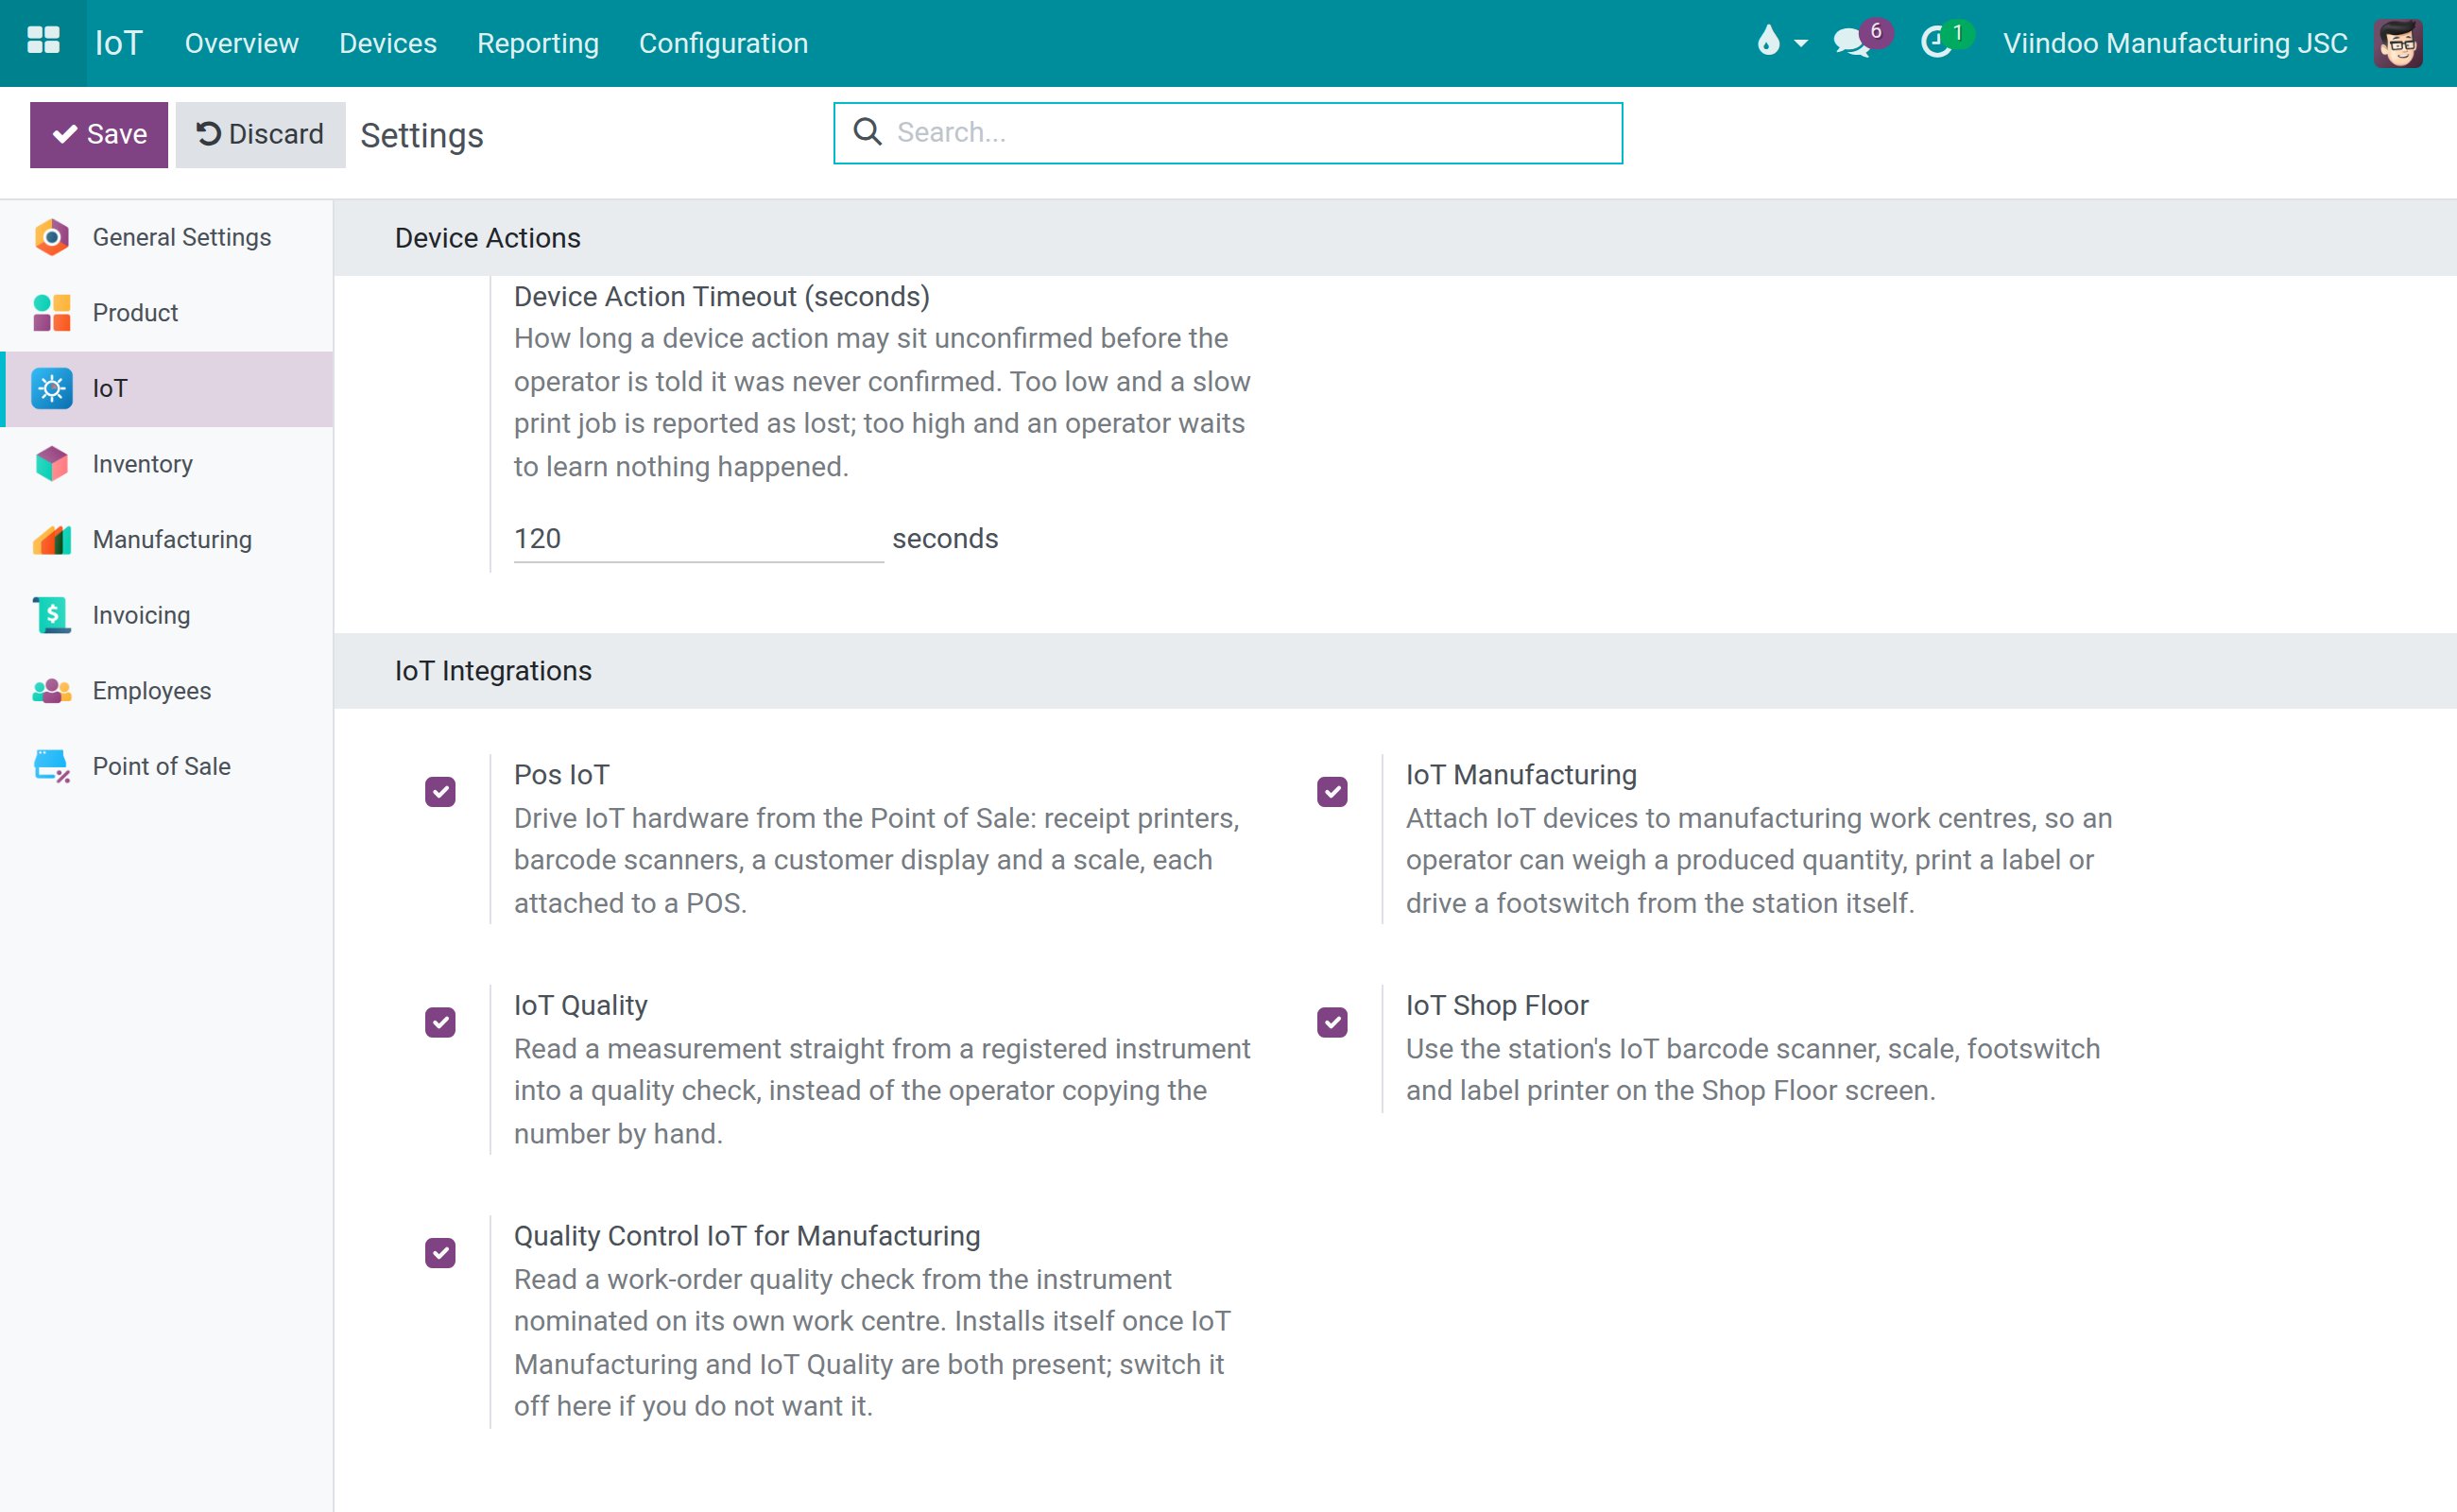Click the Viindoo Manufacturing JSC company name
Viewport: 2457px width, 1512px height.
tap(2175, 43)
